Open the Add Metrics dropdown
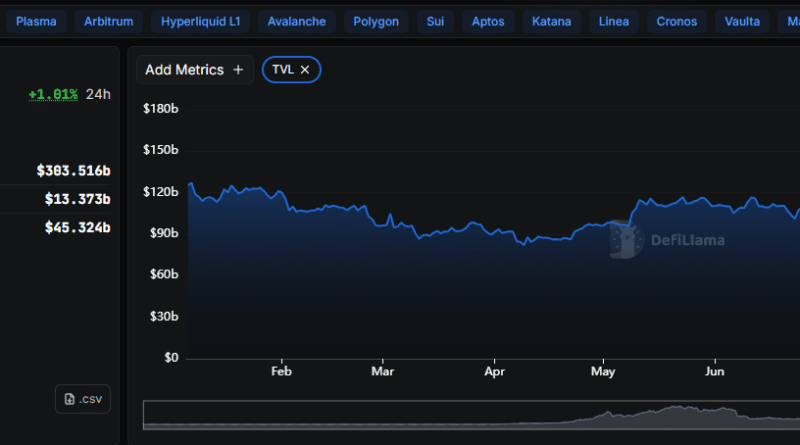The width and height of the screenshot is (800, 445). pyautogui.click(x=194, y=70)
